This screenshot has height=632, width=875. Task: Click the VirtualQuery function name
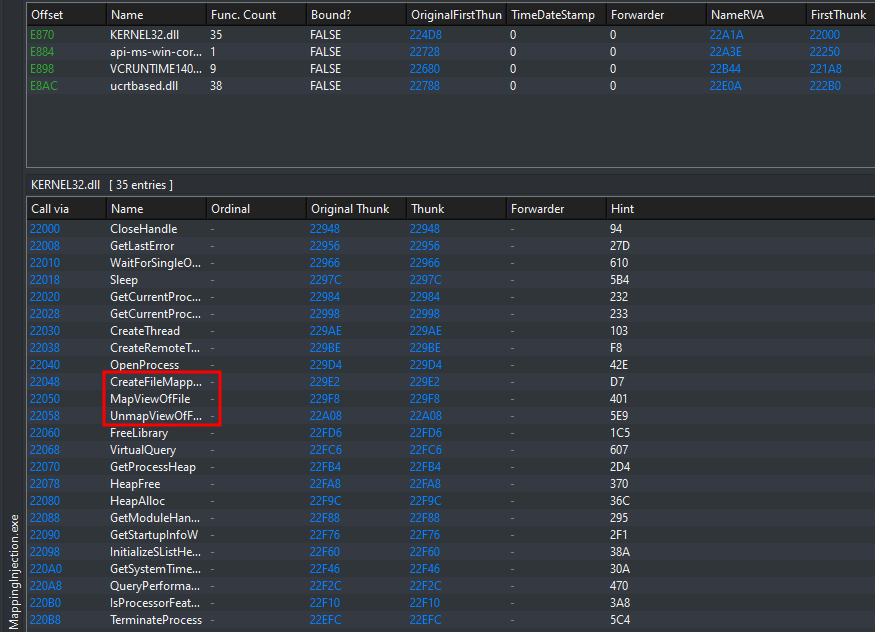click(142, 450)
